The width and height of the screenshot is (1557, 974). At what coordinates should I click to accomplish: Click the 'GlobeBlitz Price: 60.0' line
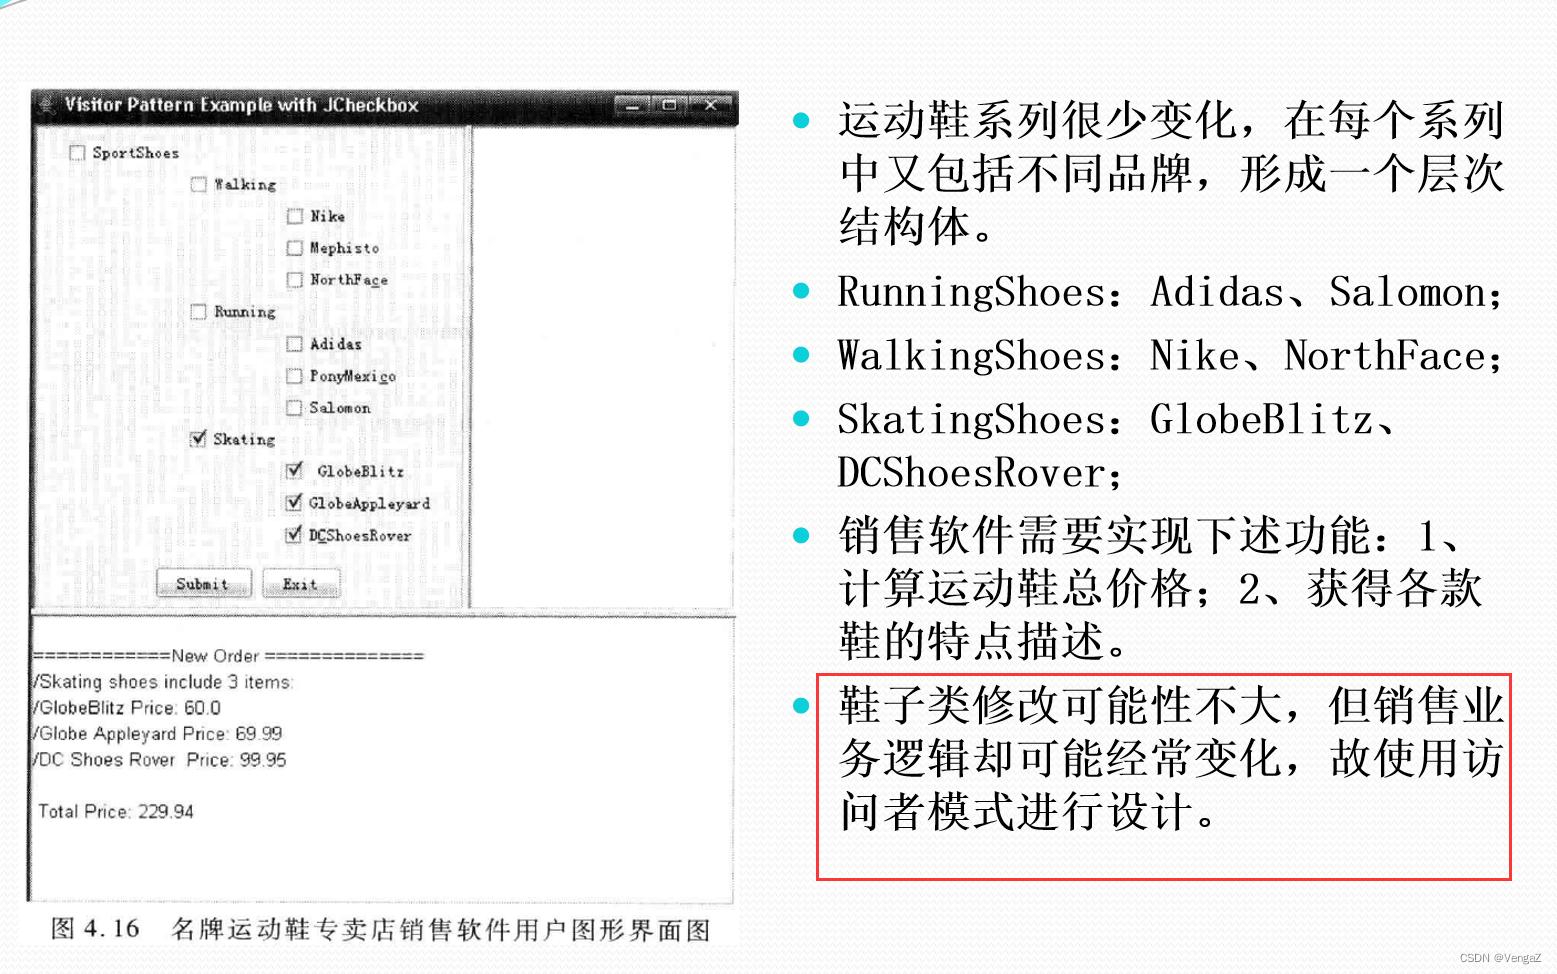[128, 708]
